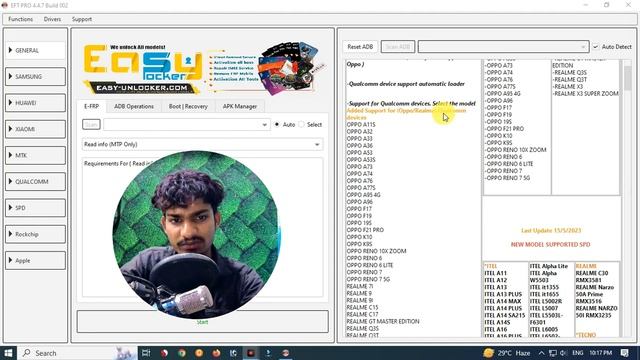This screenshot has width=640, height=360.
Task: Open the Functions menu
Action: point(20,19)
